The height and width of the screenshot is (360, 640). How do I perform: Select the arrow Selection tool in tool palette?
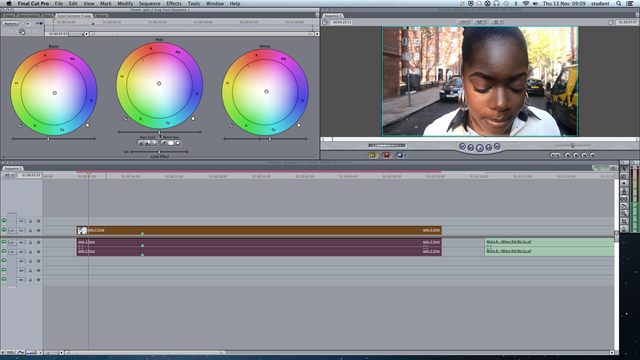(624, 168)
